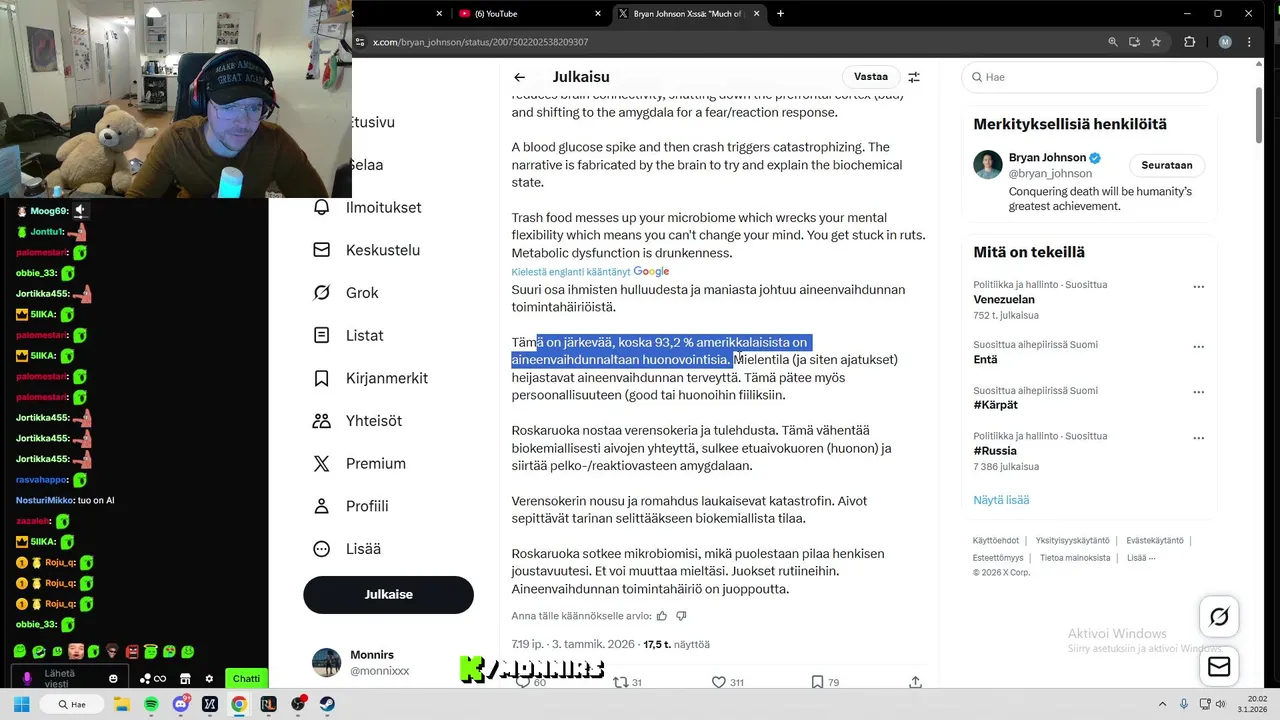Open floating Grok button
The height and width of the screenshot is (720, 1280).
1219,617
